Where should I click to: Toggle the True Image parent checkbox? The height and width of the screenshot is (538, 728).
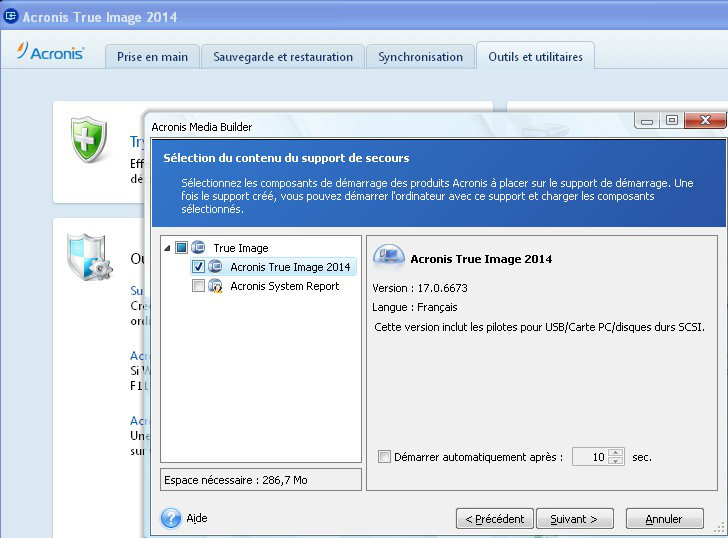tap(182, 247)
